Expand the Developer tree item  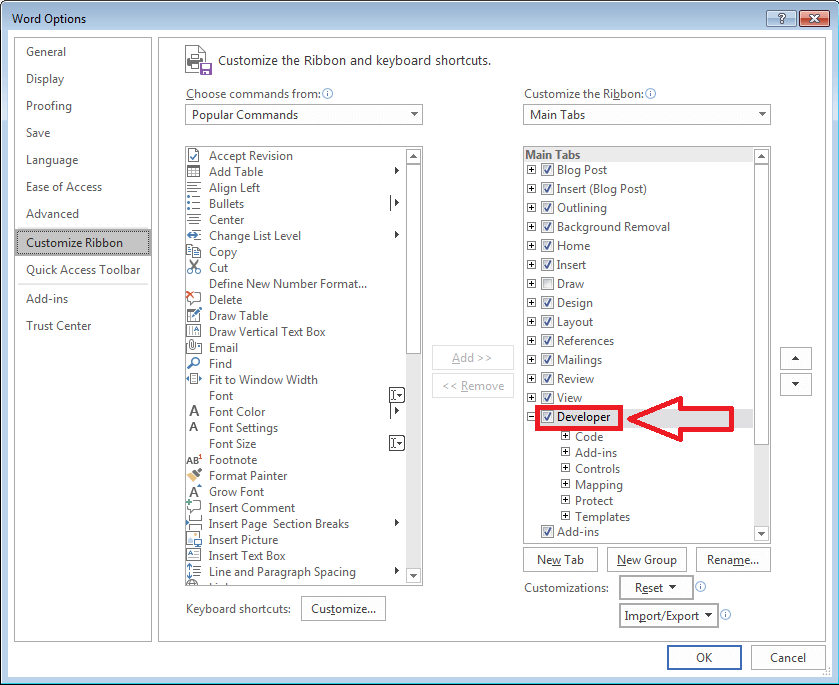(x=530, y=417)
